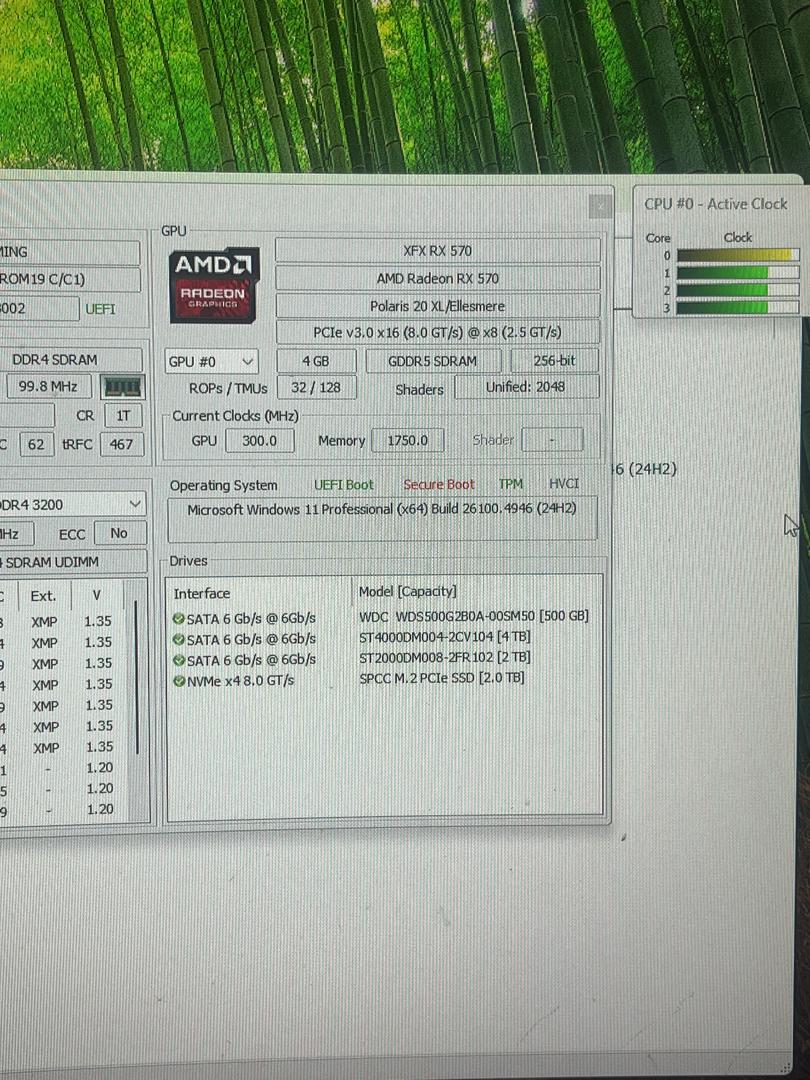810x1080 pixels.
Task: Click the AMD Radeon RX 570 field
Action: pyautogui.click(x=438, y=278)
